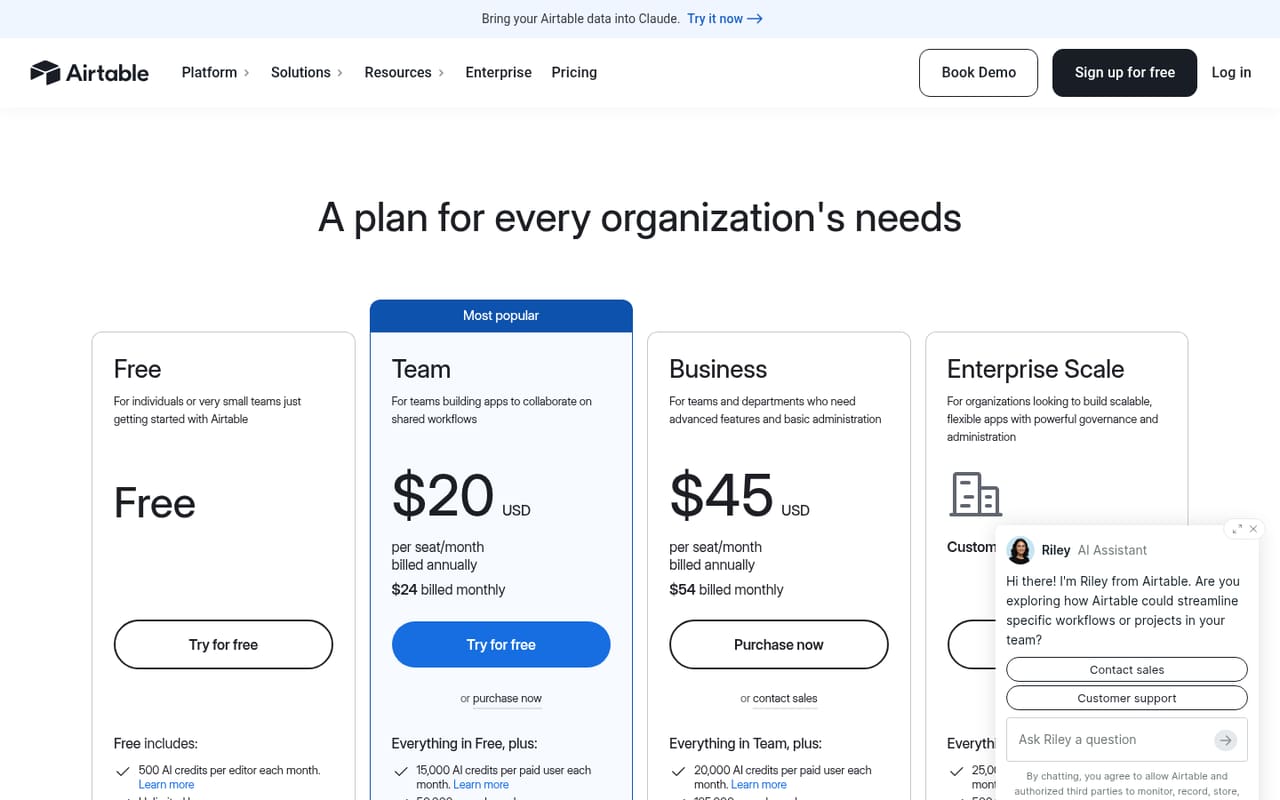Open the Solutions dropdown
Image resolution: width=1280 pixels, height=800 pixels.
click(x=306, y=72)
